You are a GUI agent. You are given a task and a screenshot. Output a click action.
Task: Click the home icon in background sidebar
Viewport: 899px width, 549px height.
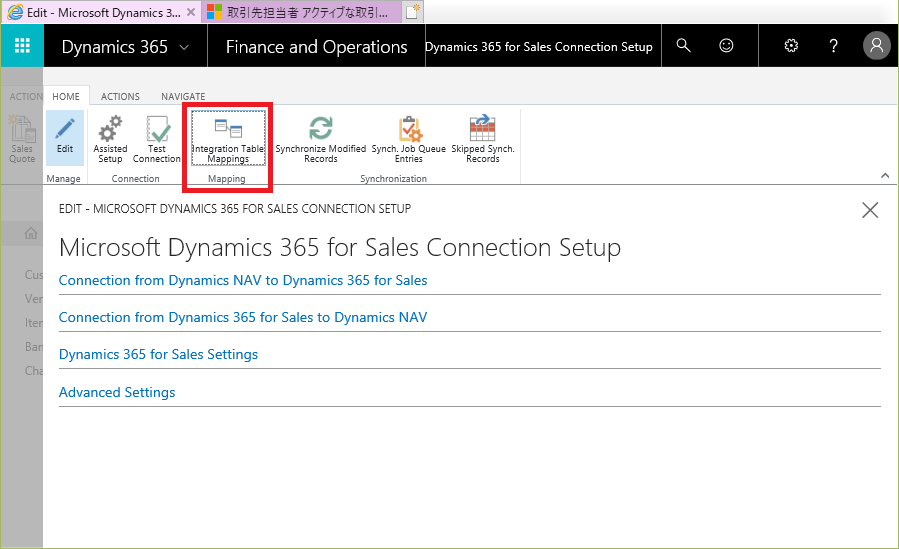point(31,233)
